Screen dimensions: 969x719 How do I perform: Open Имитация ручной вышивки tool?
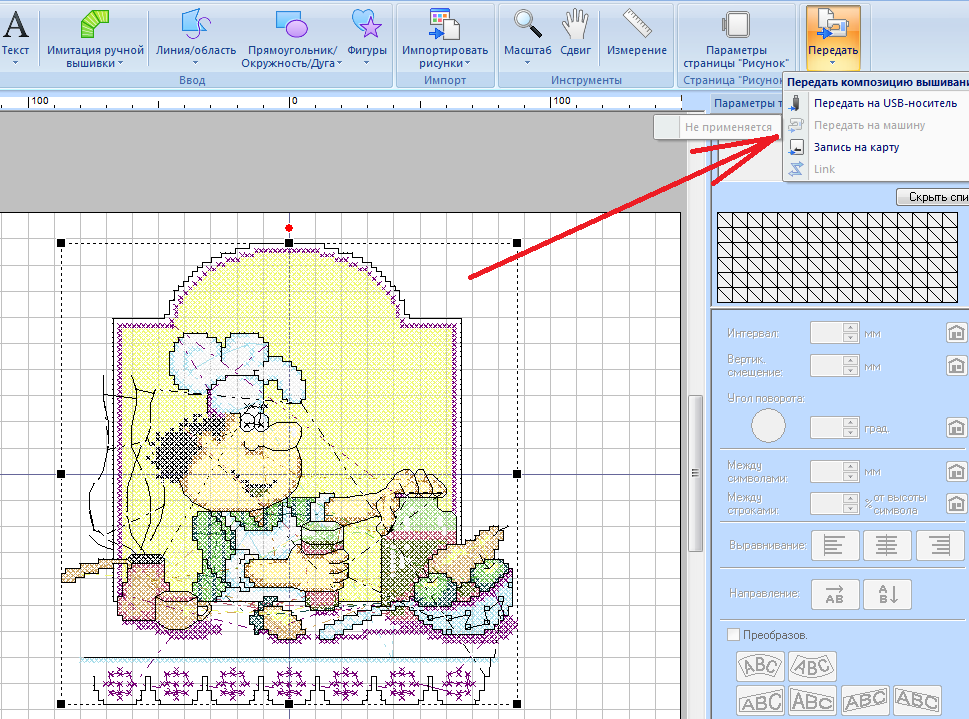click(x=95, y=25)
